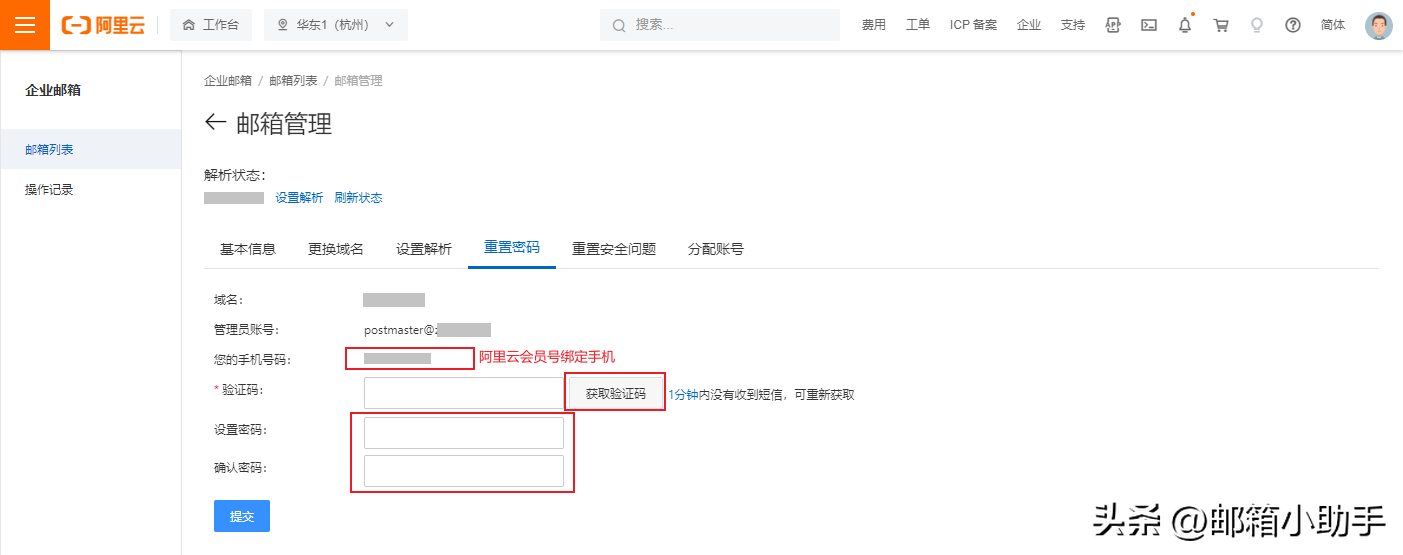Viewport: 1403px width, 555px height.
Task: Click the 获取验证码 button
Action: pos(615,394)
